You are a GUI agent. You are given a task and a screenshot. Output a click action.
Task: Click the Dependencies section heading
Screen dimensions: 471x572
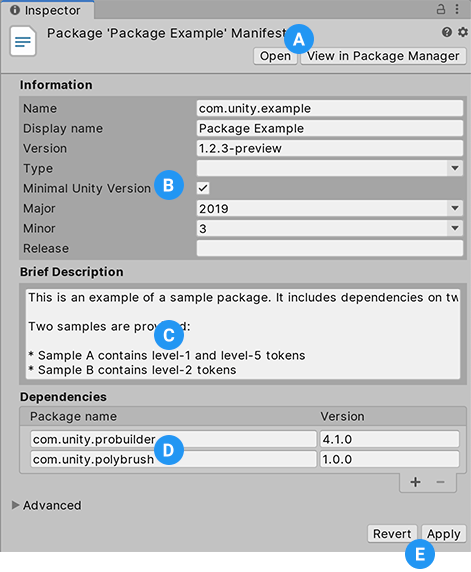point(63,397)
